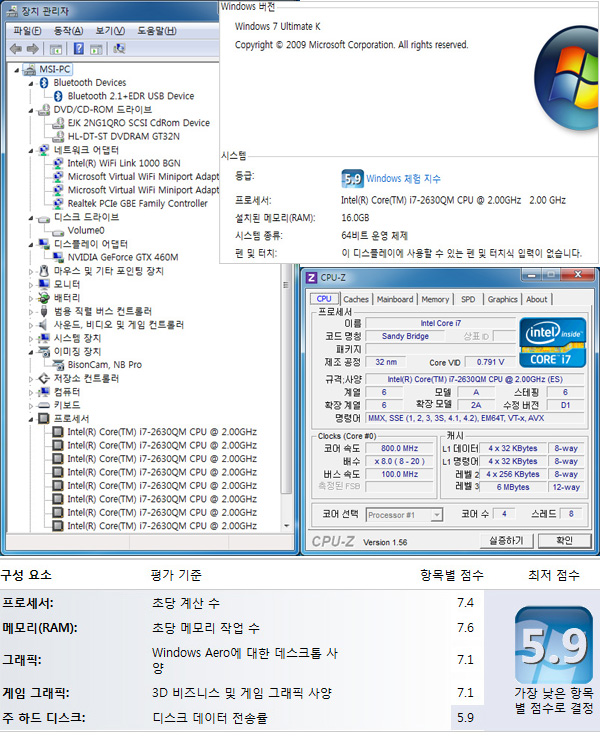The width and height of the screenshot is (600, 736).
Task: Expand the 범용 직렬 버스 컨트롤러 node
Action: coord(31,312)
